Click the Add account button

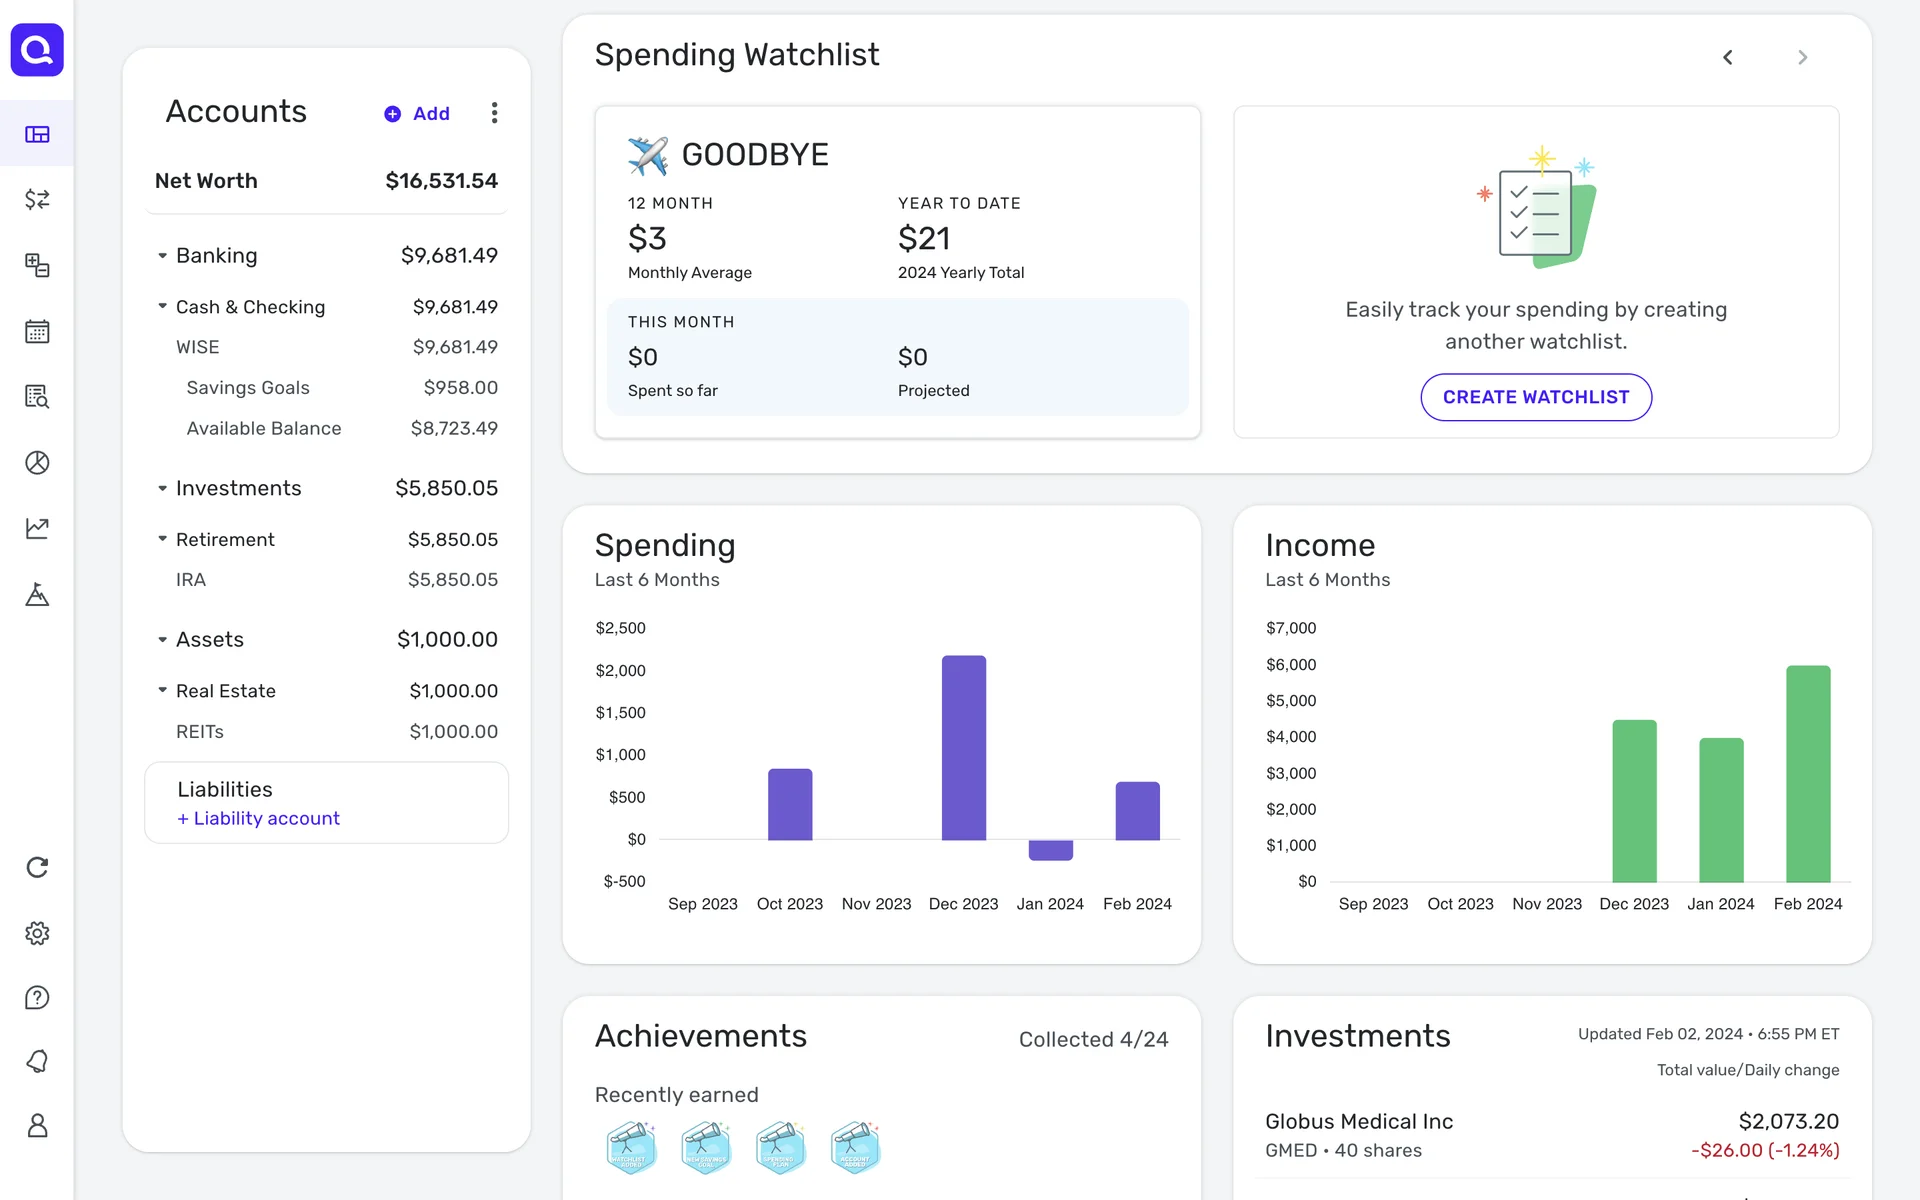click(418, 114)
